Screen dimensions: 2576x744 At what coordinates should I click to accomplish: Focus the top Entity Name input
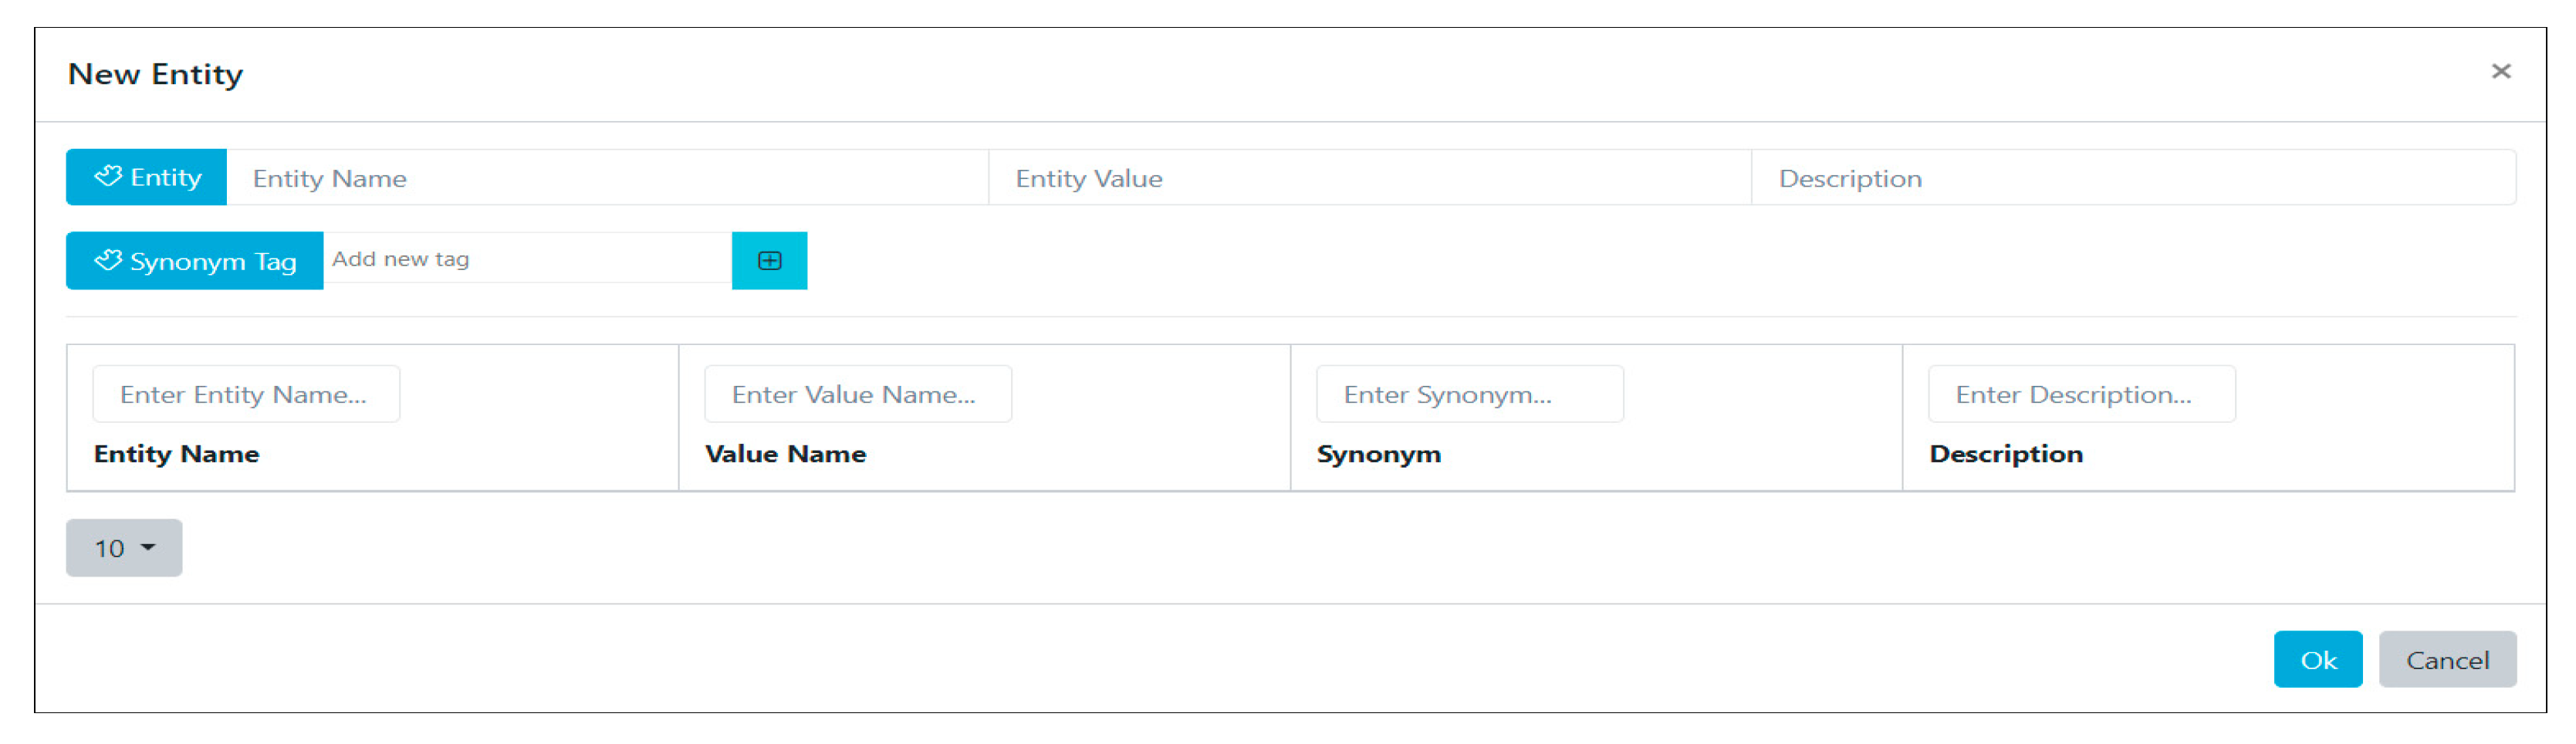point(607,178)
